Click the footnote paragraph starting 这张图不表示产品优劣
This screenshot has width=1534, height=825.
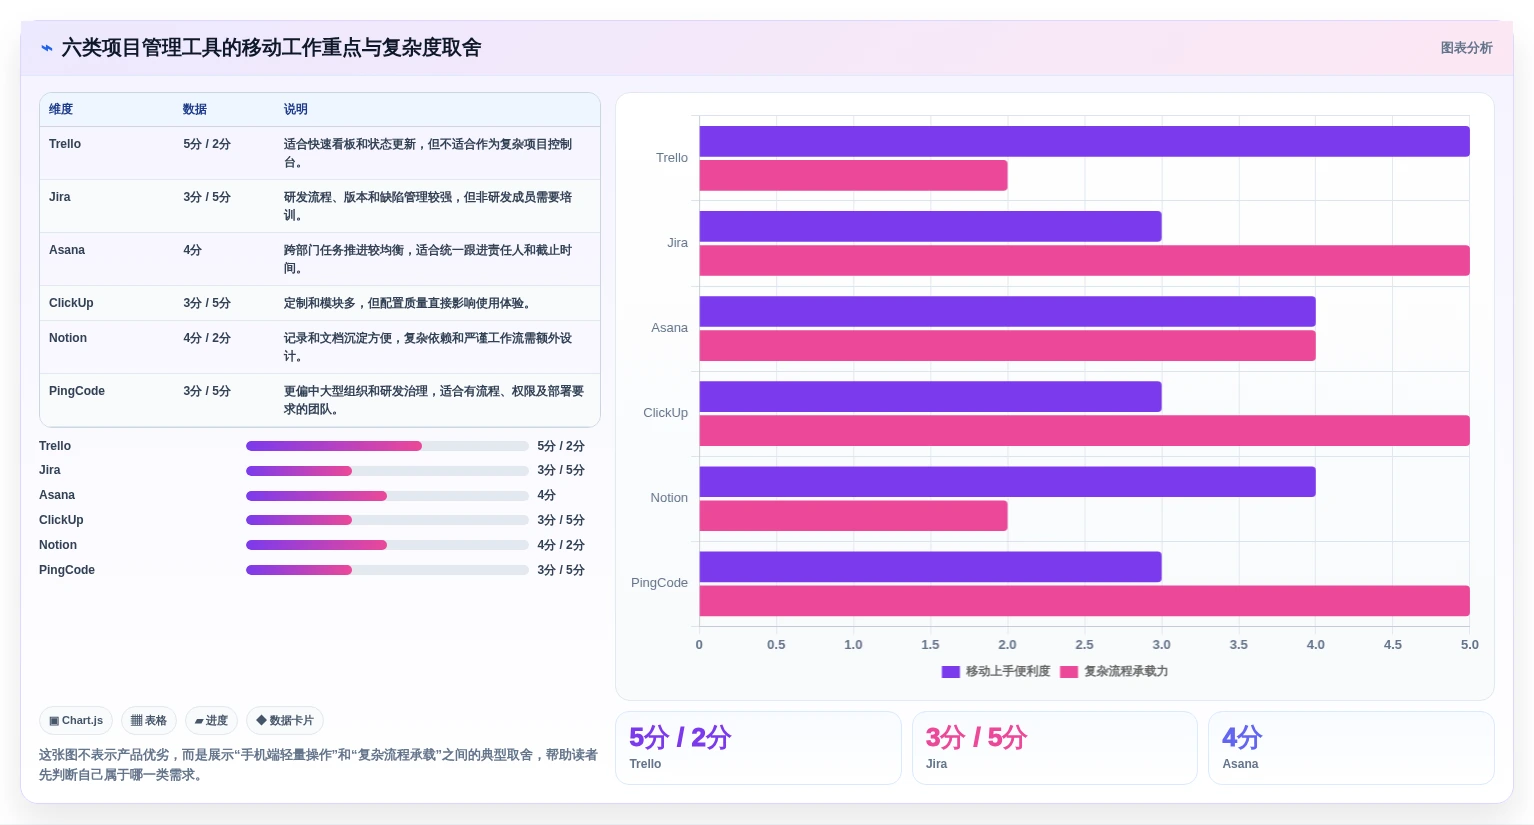click(318, 765)
